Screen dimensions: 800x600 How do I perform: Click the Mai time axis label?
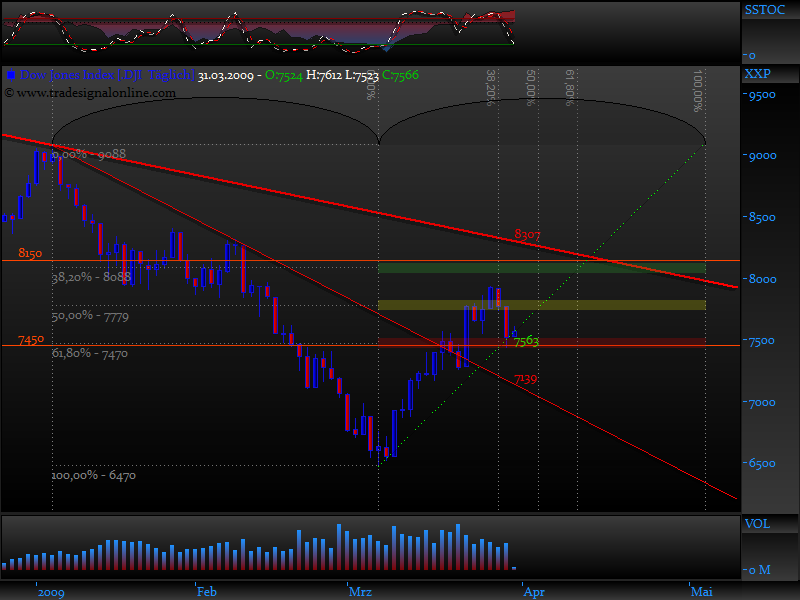[x=702, y=592]
